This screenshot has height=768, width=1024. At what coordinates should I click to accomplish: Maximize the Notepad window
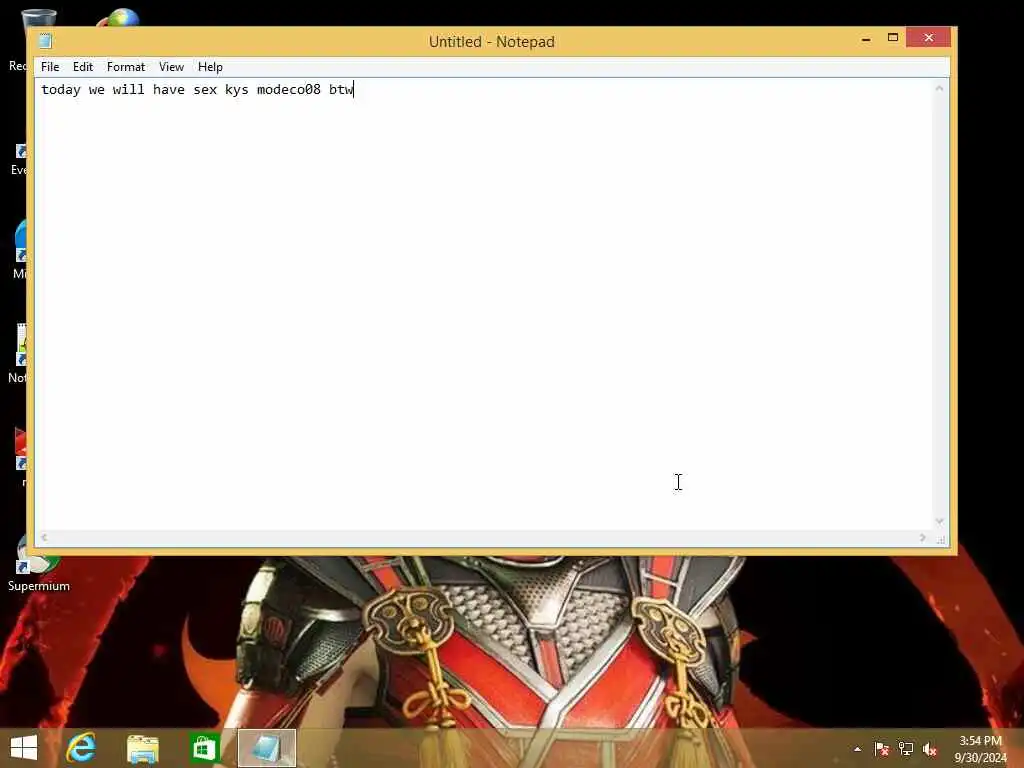893,38
